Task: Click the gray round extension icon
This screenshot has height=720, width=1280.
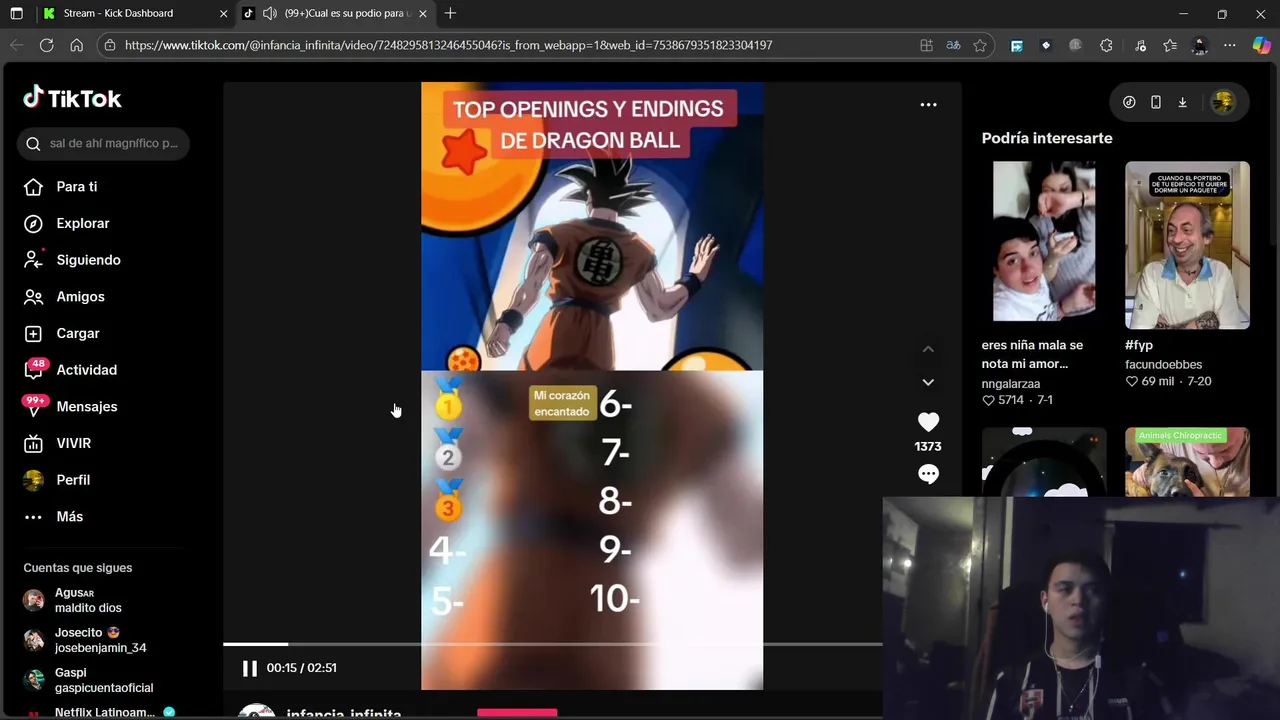Action: pyautogui.click(x=1076, y=45)
